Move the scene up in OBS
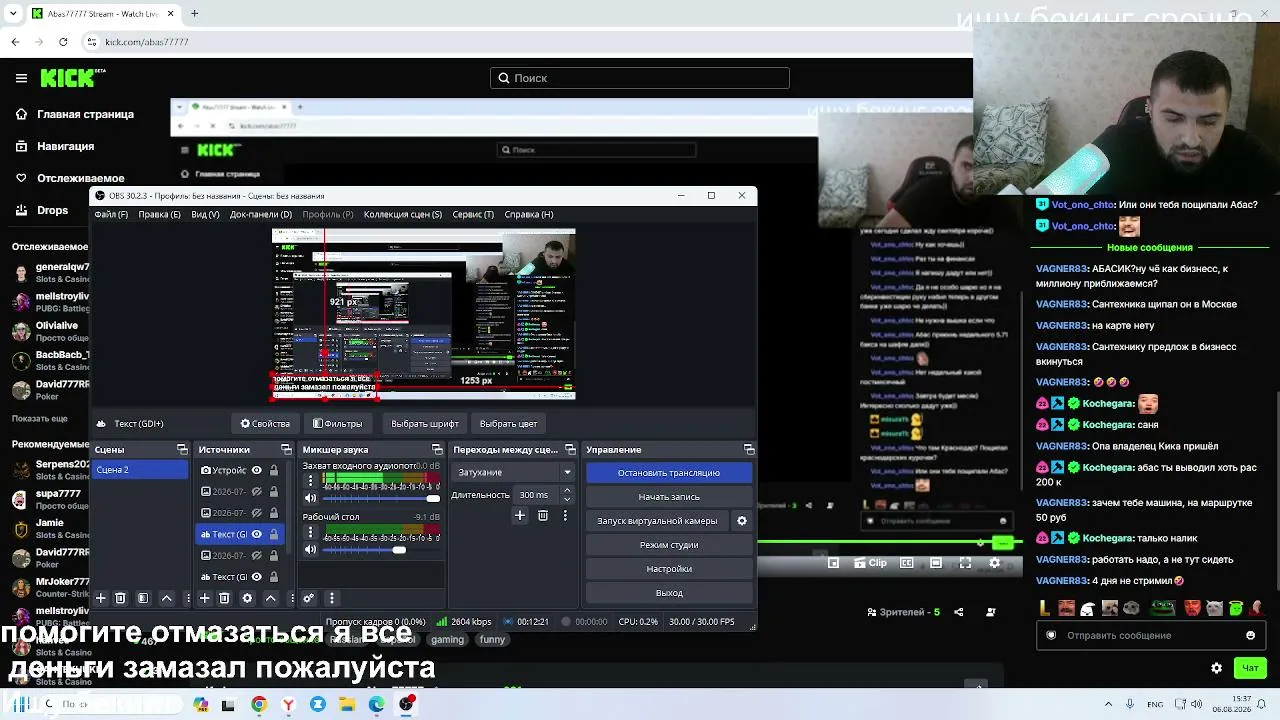This screenshot has width=1280, height=720. click(167, 598)
